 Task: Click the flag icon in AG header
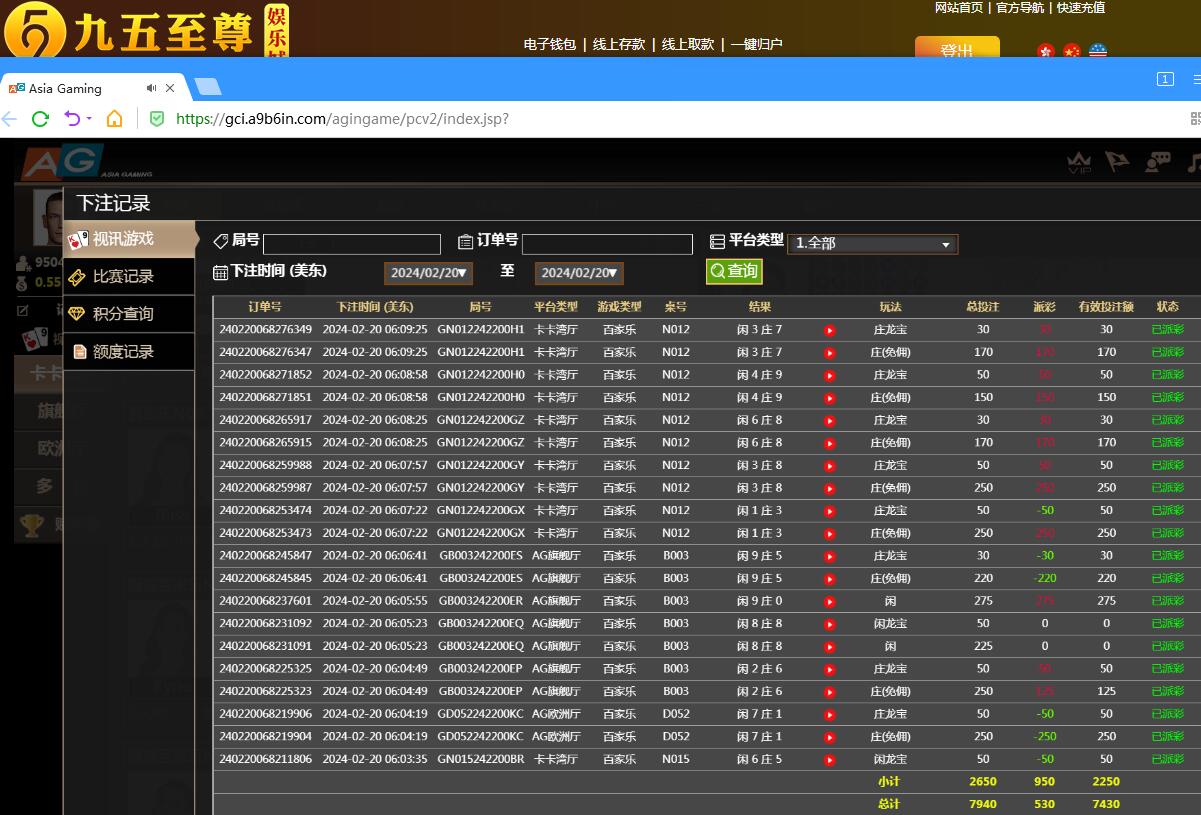click(1116, 161)
